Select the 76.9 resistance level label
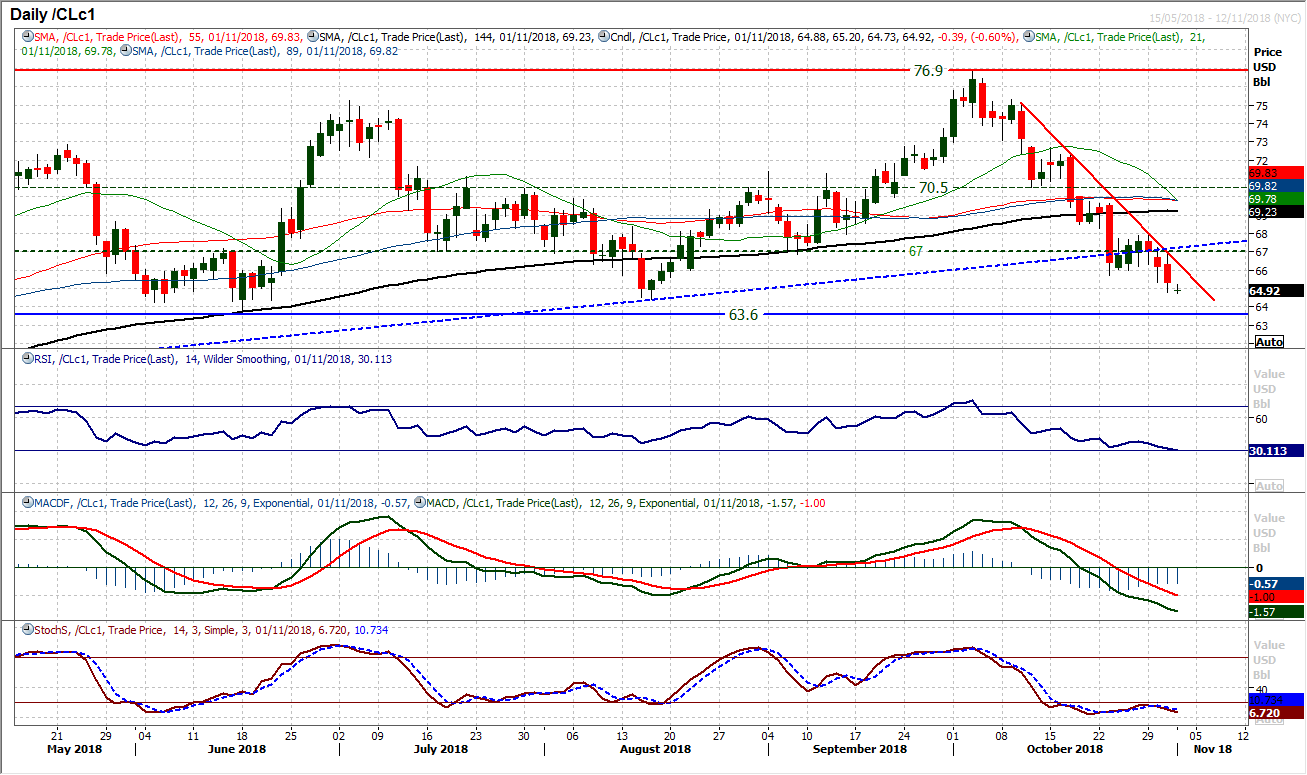The width and height of the screenshot is (1307, 775). (928, 71)
